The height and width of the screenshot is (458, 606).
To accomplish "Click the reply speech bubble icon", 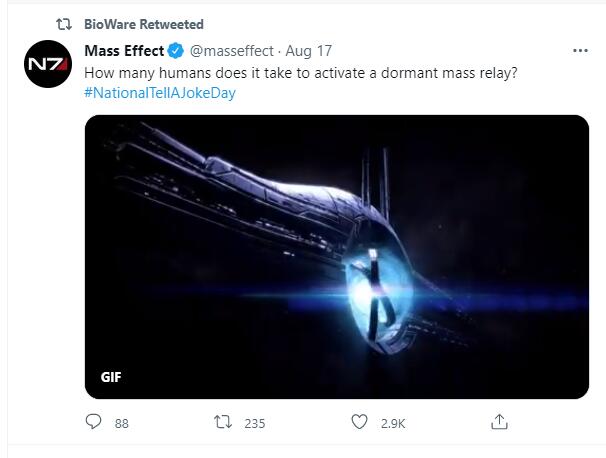I will point(95,423).
